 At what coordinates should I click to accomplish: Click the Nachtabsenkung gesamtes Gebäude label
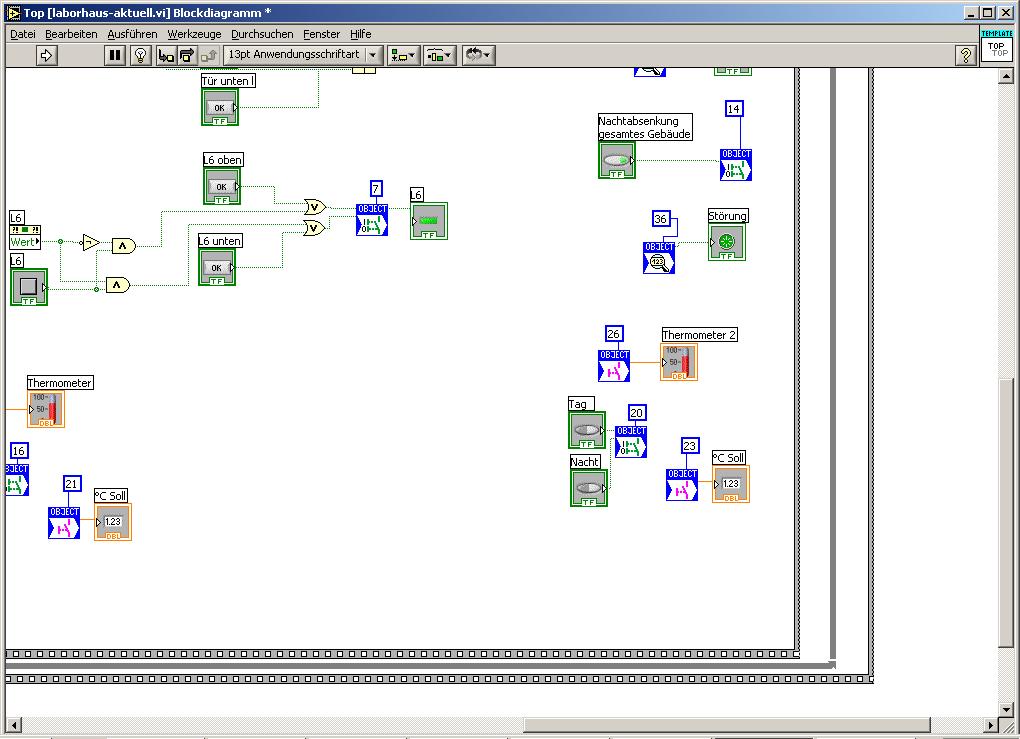pos(645,127)
